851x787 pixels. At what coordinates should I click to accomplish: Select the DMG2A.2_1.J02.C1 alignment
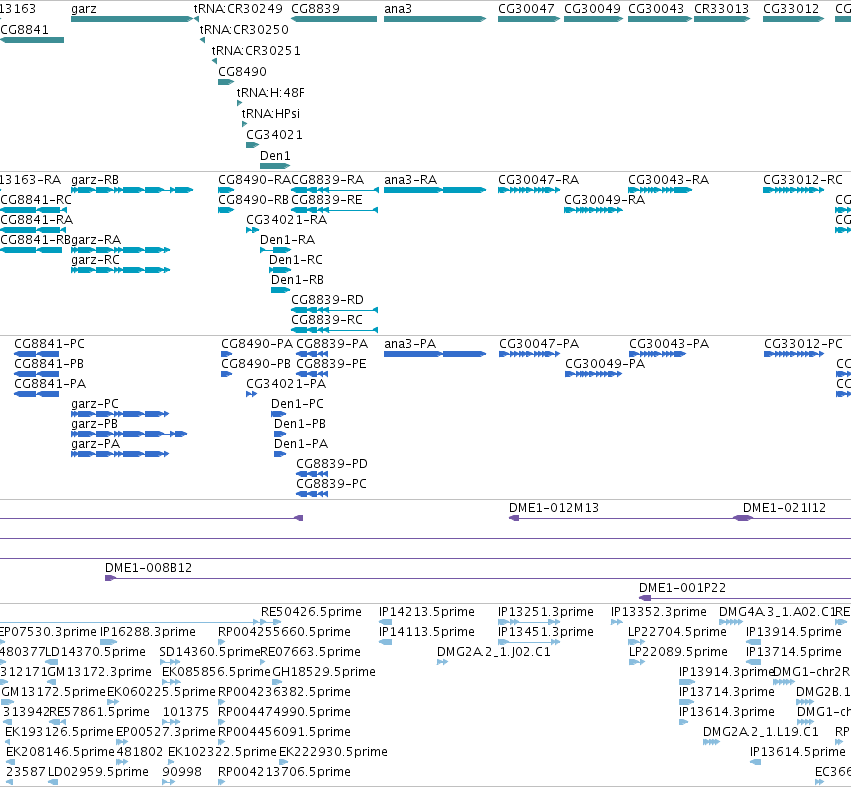tap(442, 662)
